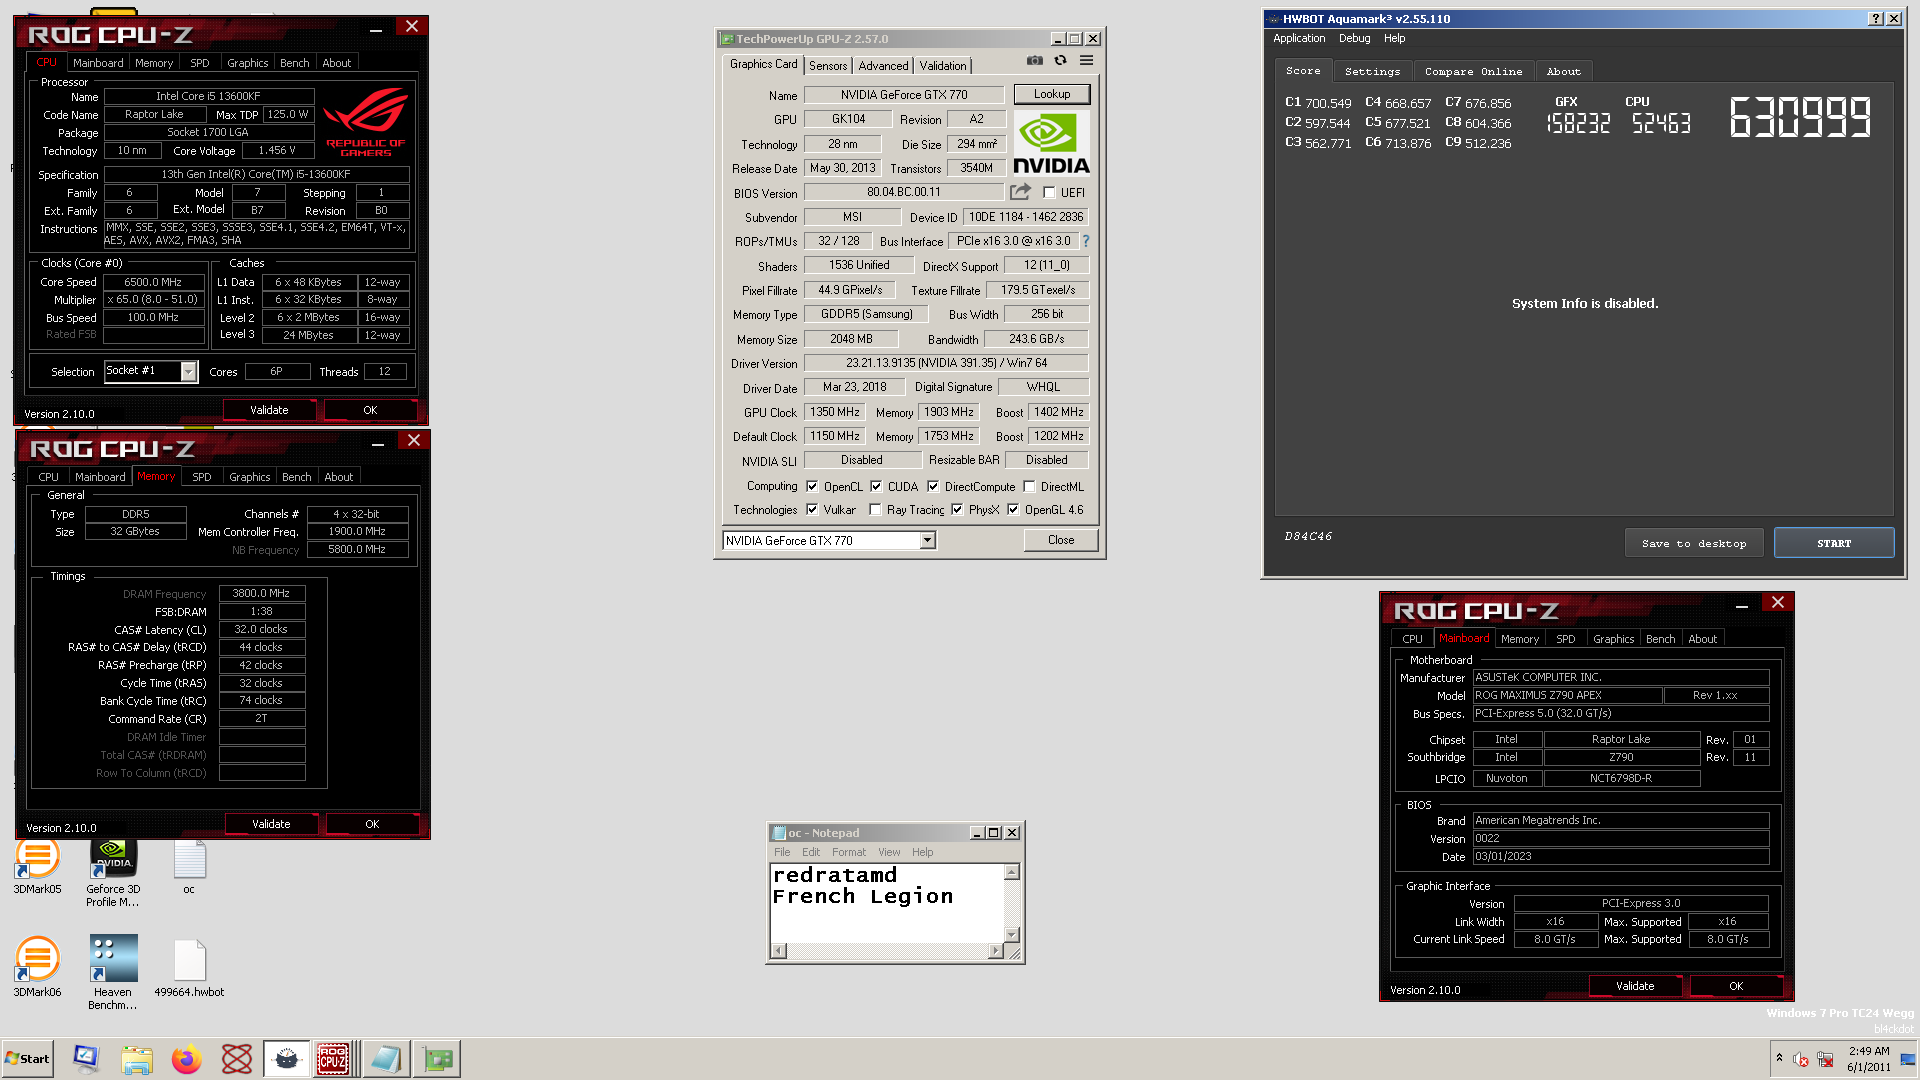The width and height of the screenshot is (1920, 1080).
Task: Click the monitor checklist icon on taskbar
Action: [86, 1059]
